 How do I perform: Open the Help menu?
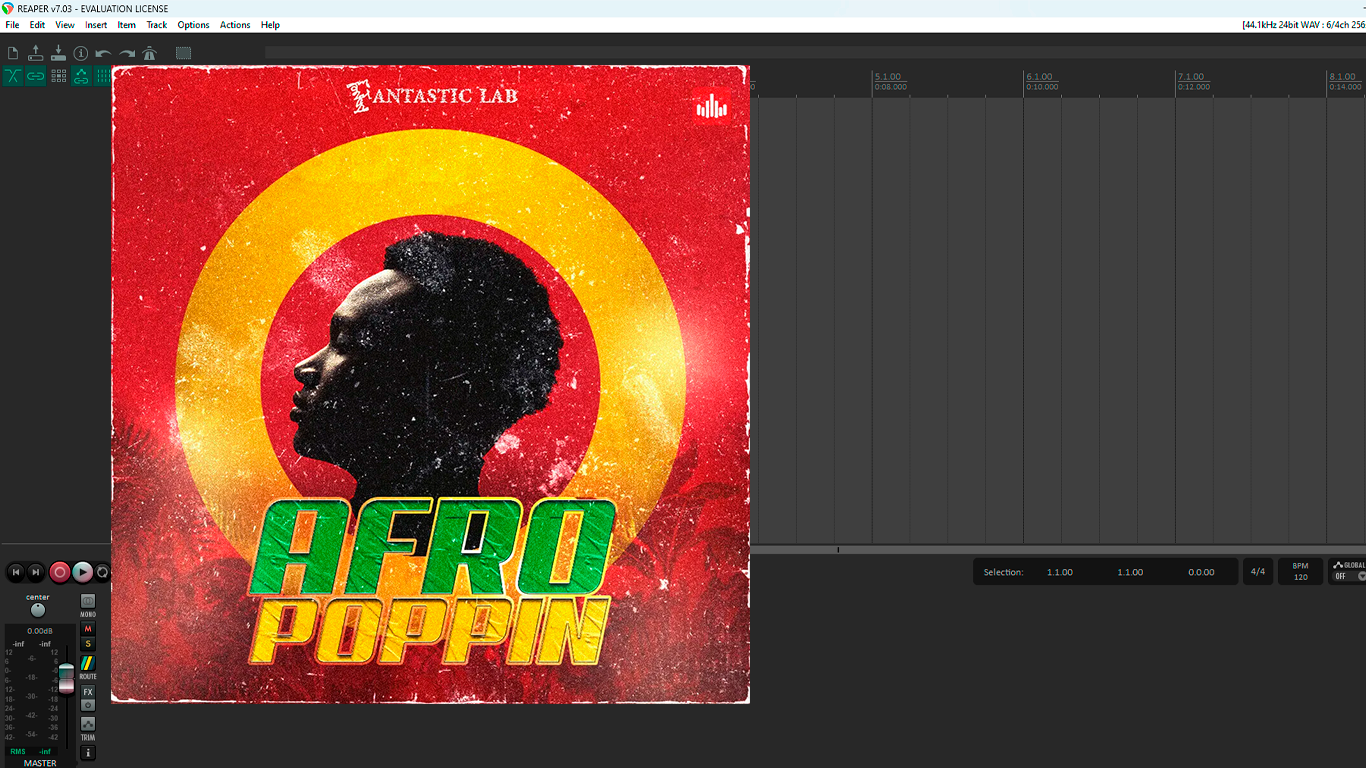click(x=270, y=25)
